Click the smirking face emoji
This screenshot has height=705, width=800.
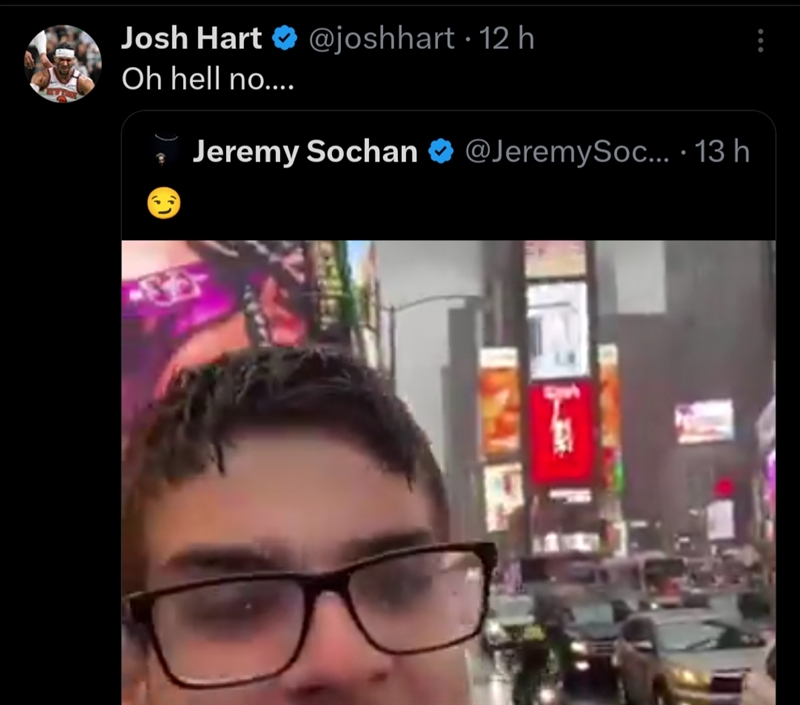[x=164, y=203]
